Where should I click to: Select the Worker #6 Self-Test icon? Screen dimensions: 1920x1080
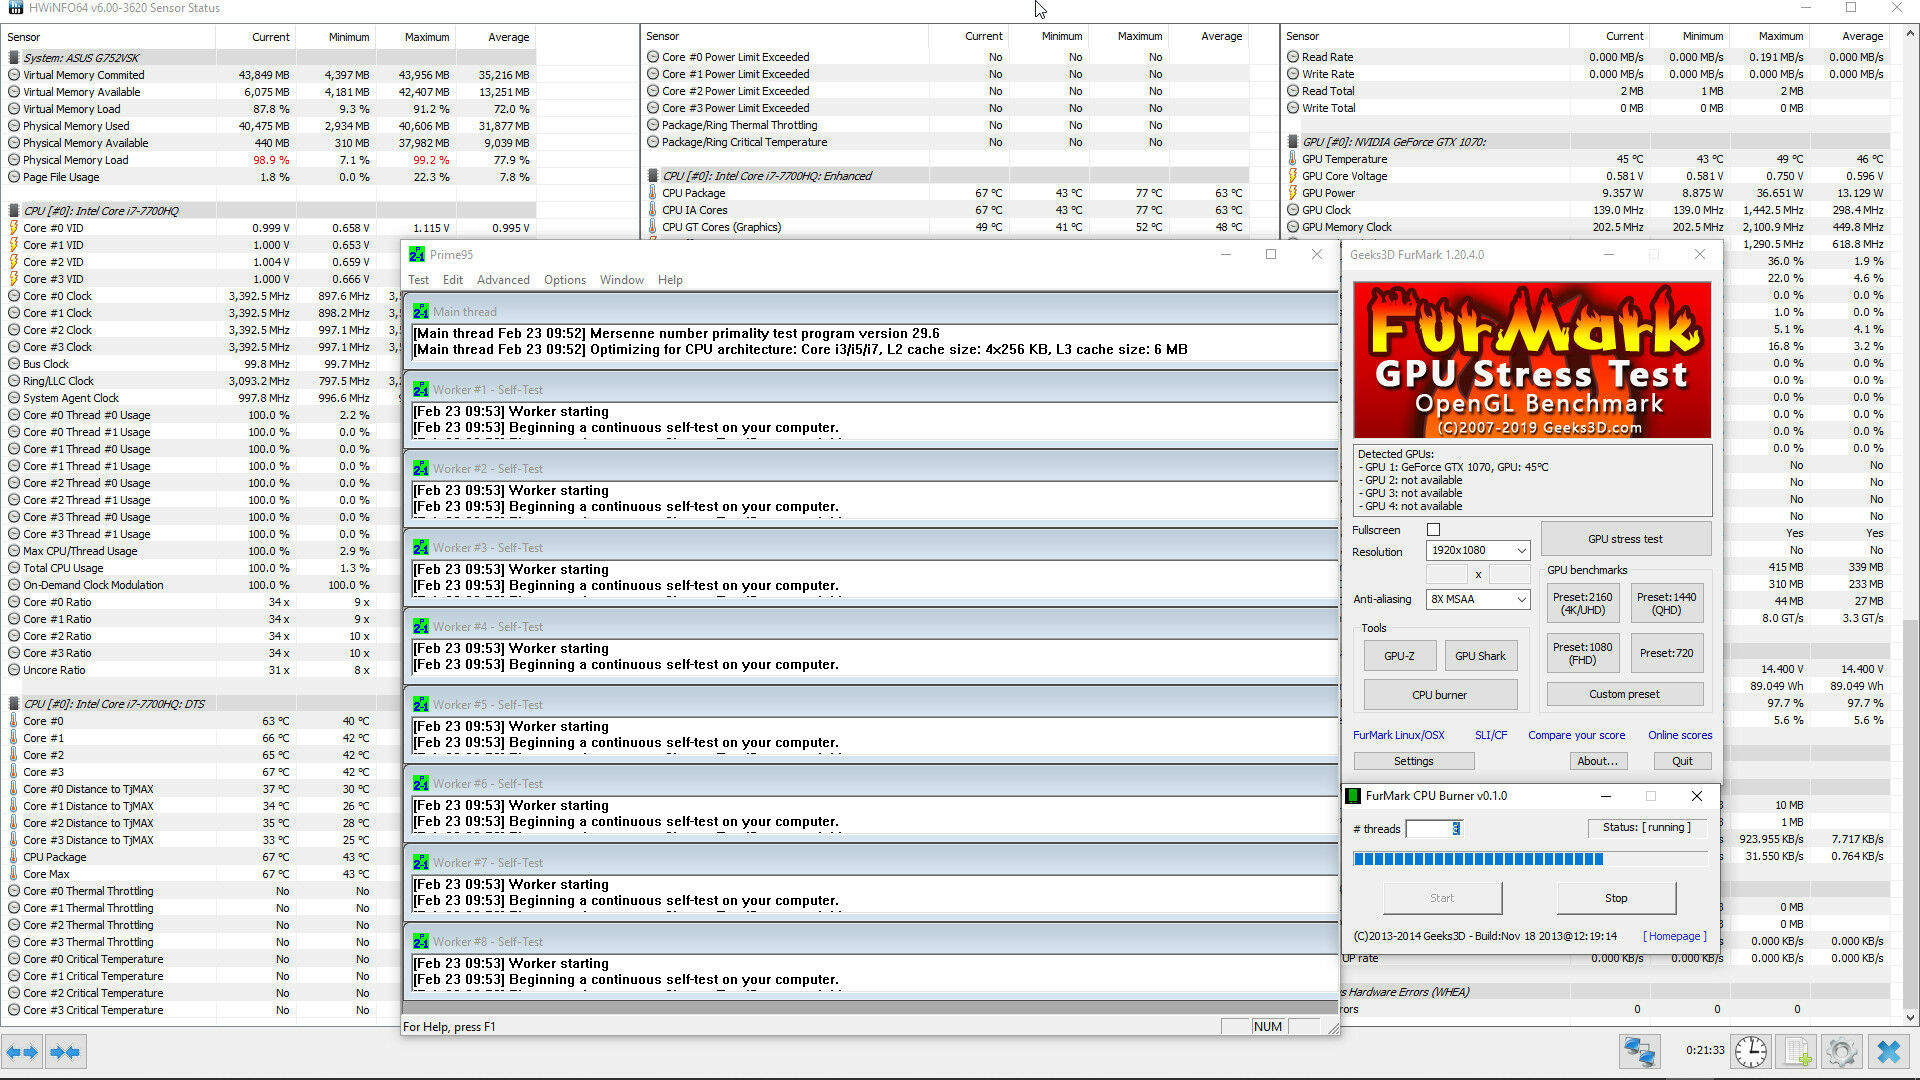coord(421,784)
